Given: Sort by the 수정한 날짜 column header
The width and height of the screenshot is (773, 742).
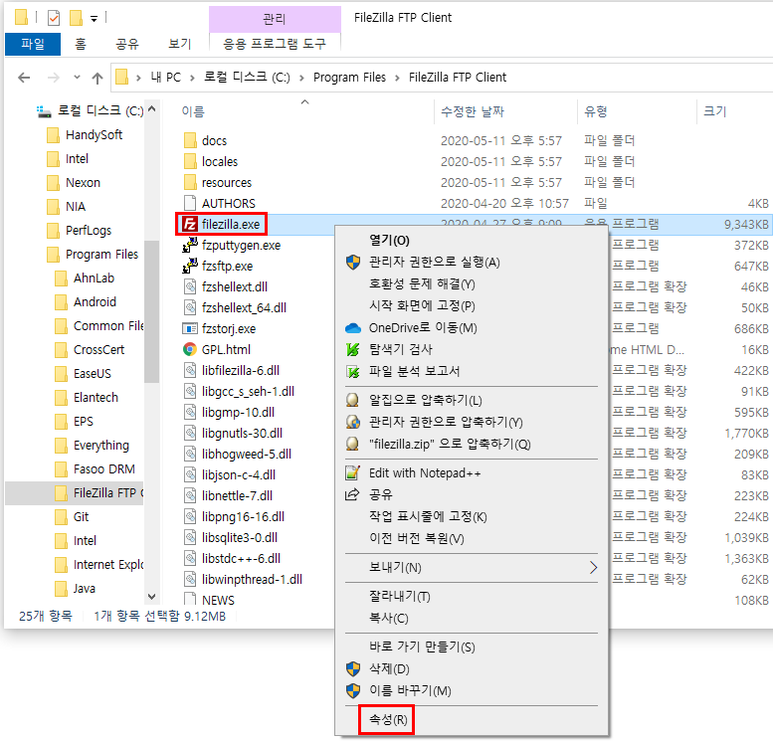Looking at the screenshot, I should click(506, 112).
